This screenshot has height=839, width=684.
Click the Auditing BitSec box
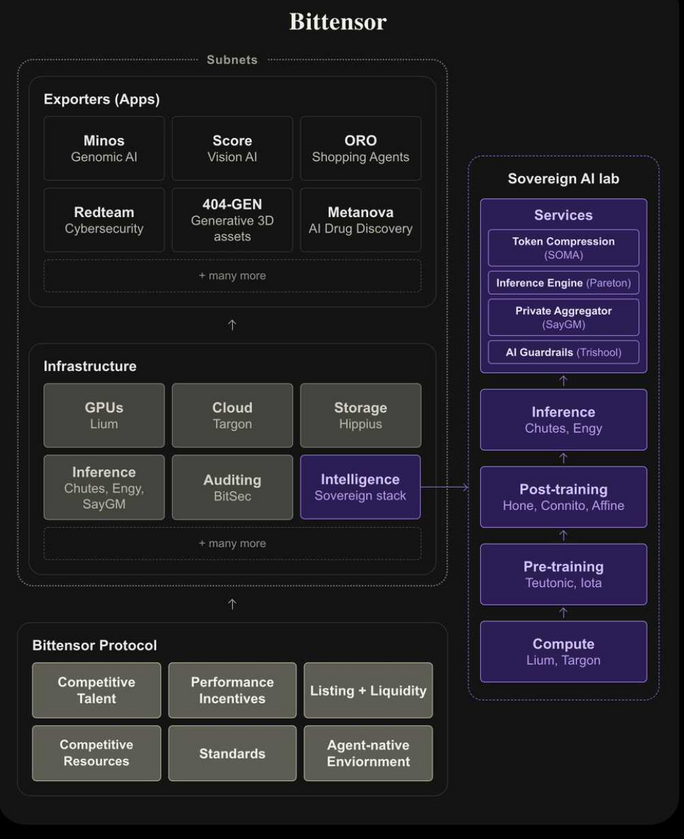point(232,487)
